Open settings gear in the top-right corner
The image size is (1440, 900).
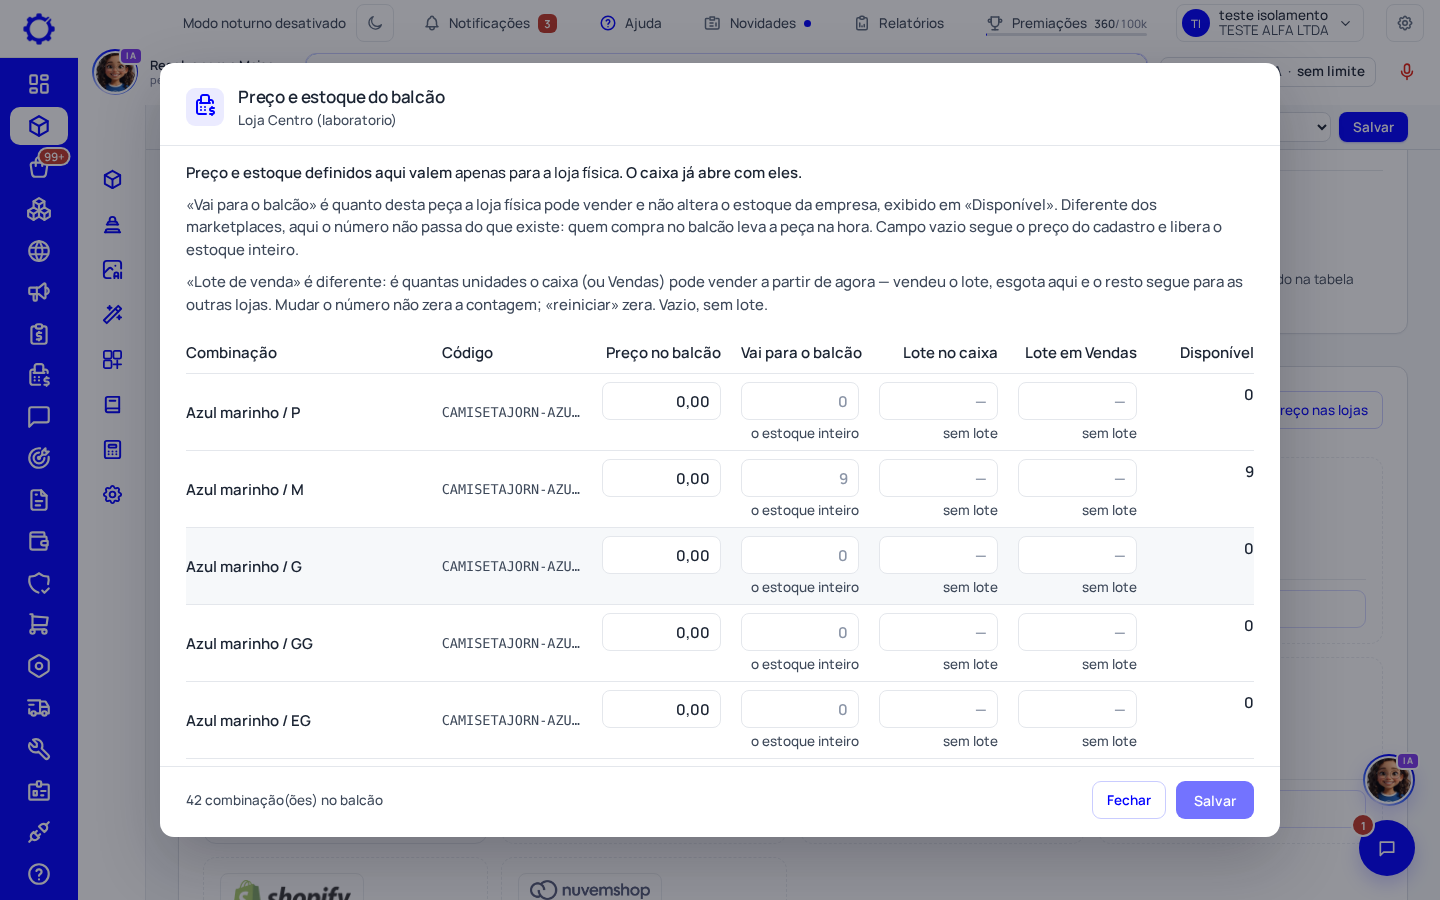tap(1405, 23)
